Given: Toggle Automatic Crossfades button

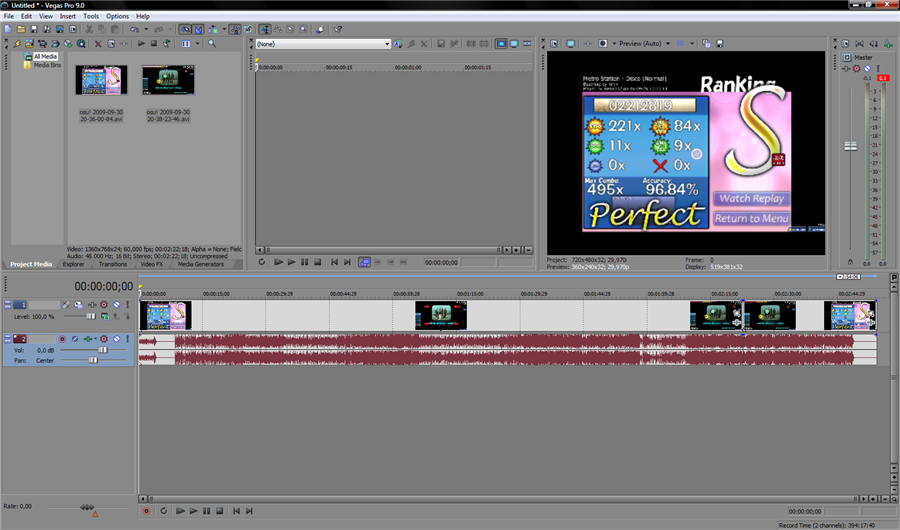Looking at the screenshot, I should (198, 29).
